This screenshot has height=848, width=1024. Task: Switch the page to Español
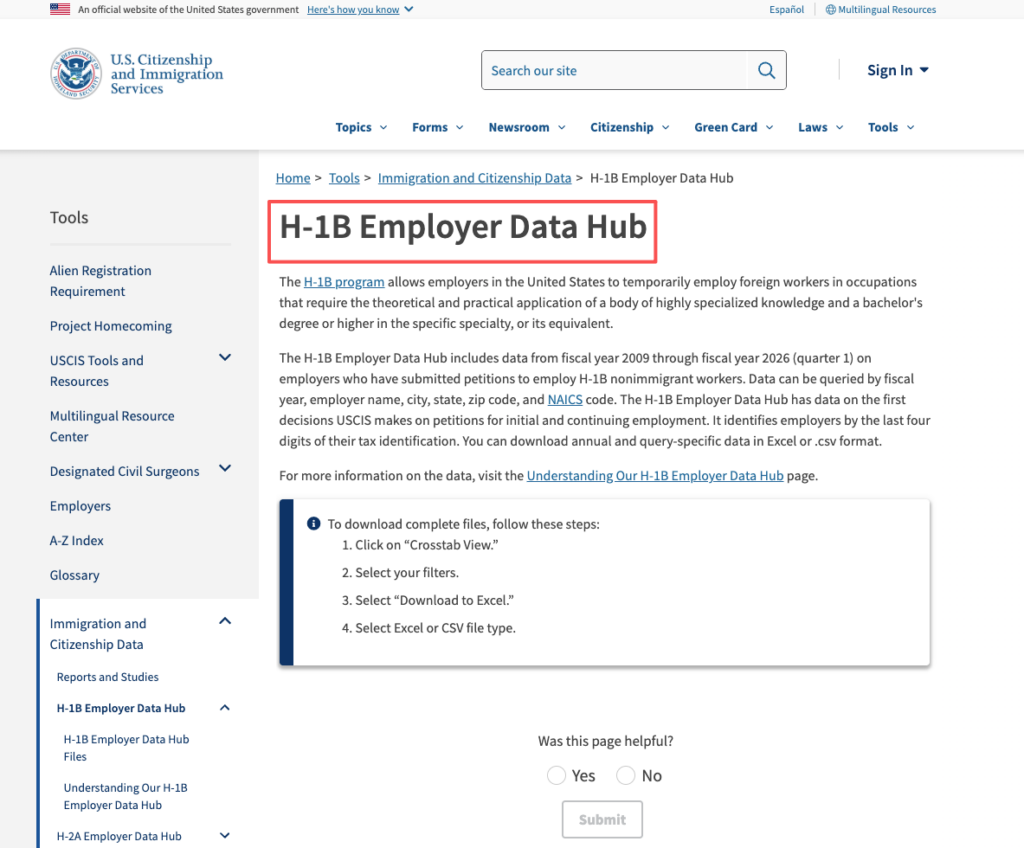click(786, 9)
